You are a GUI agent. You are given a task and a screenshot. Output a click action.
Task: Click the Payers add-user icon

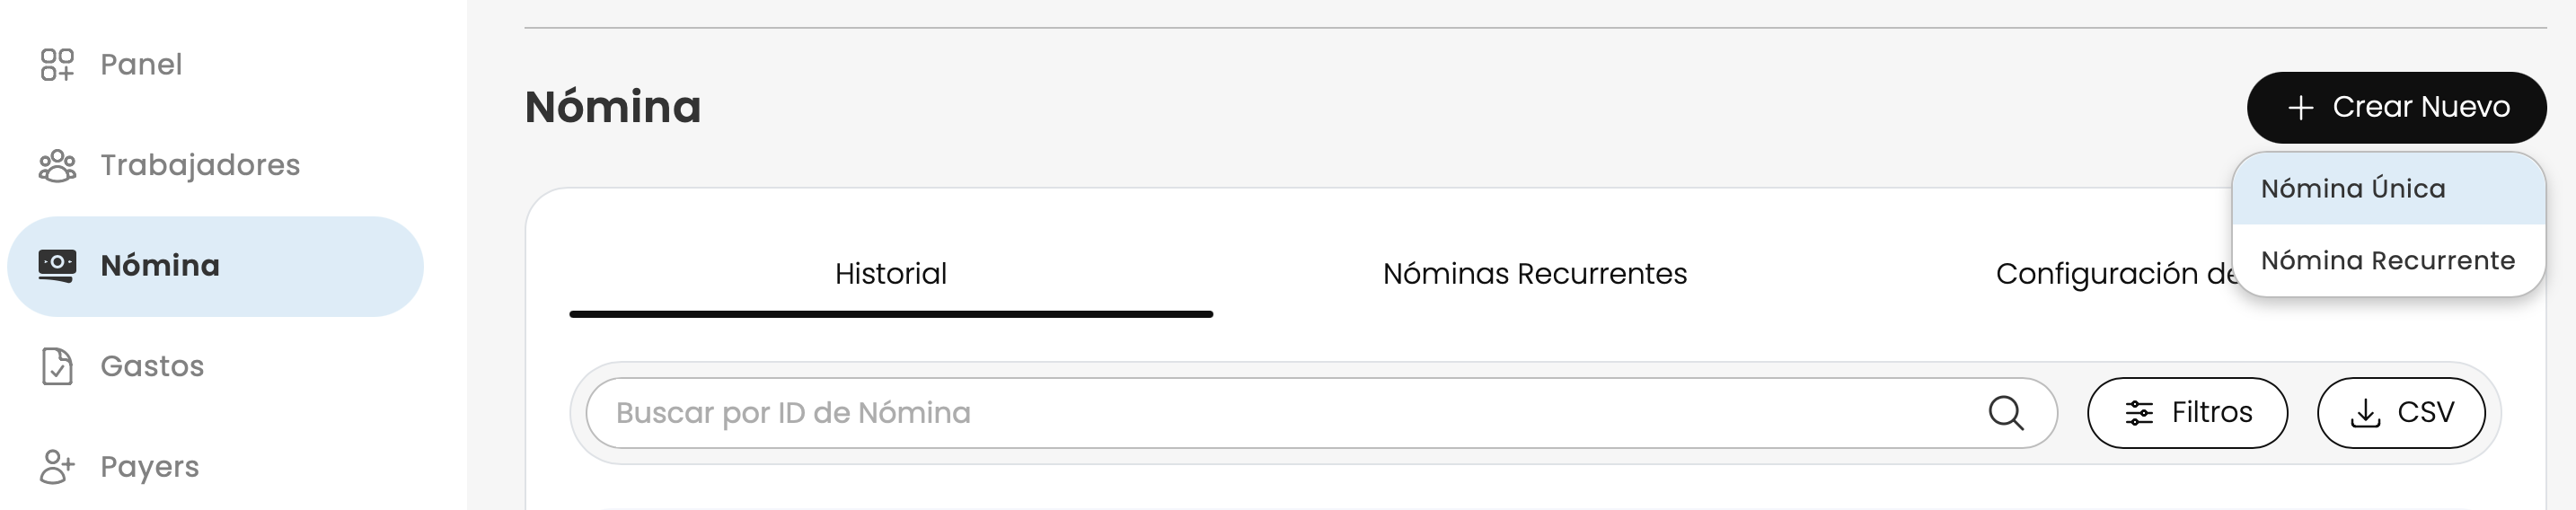[x=57, y=467]
